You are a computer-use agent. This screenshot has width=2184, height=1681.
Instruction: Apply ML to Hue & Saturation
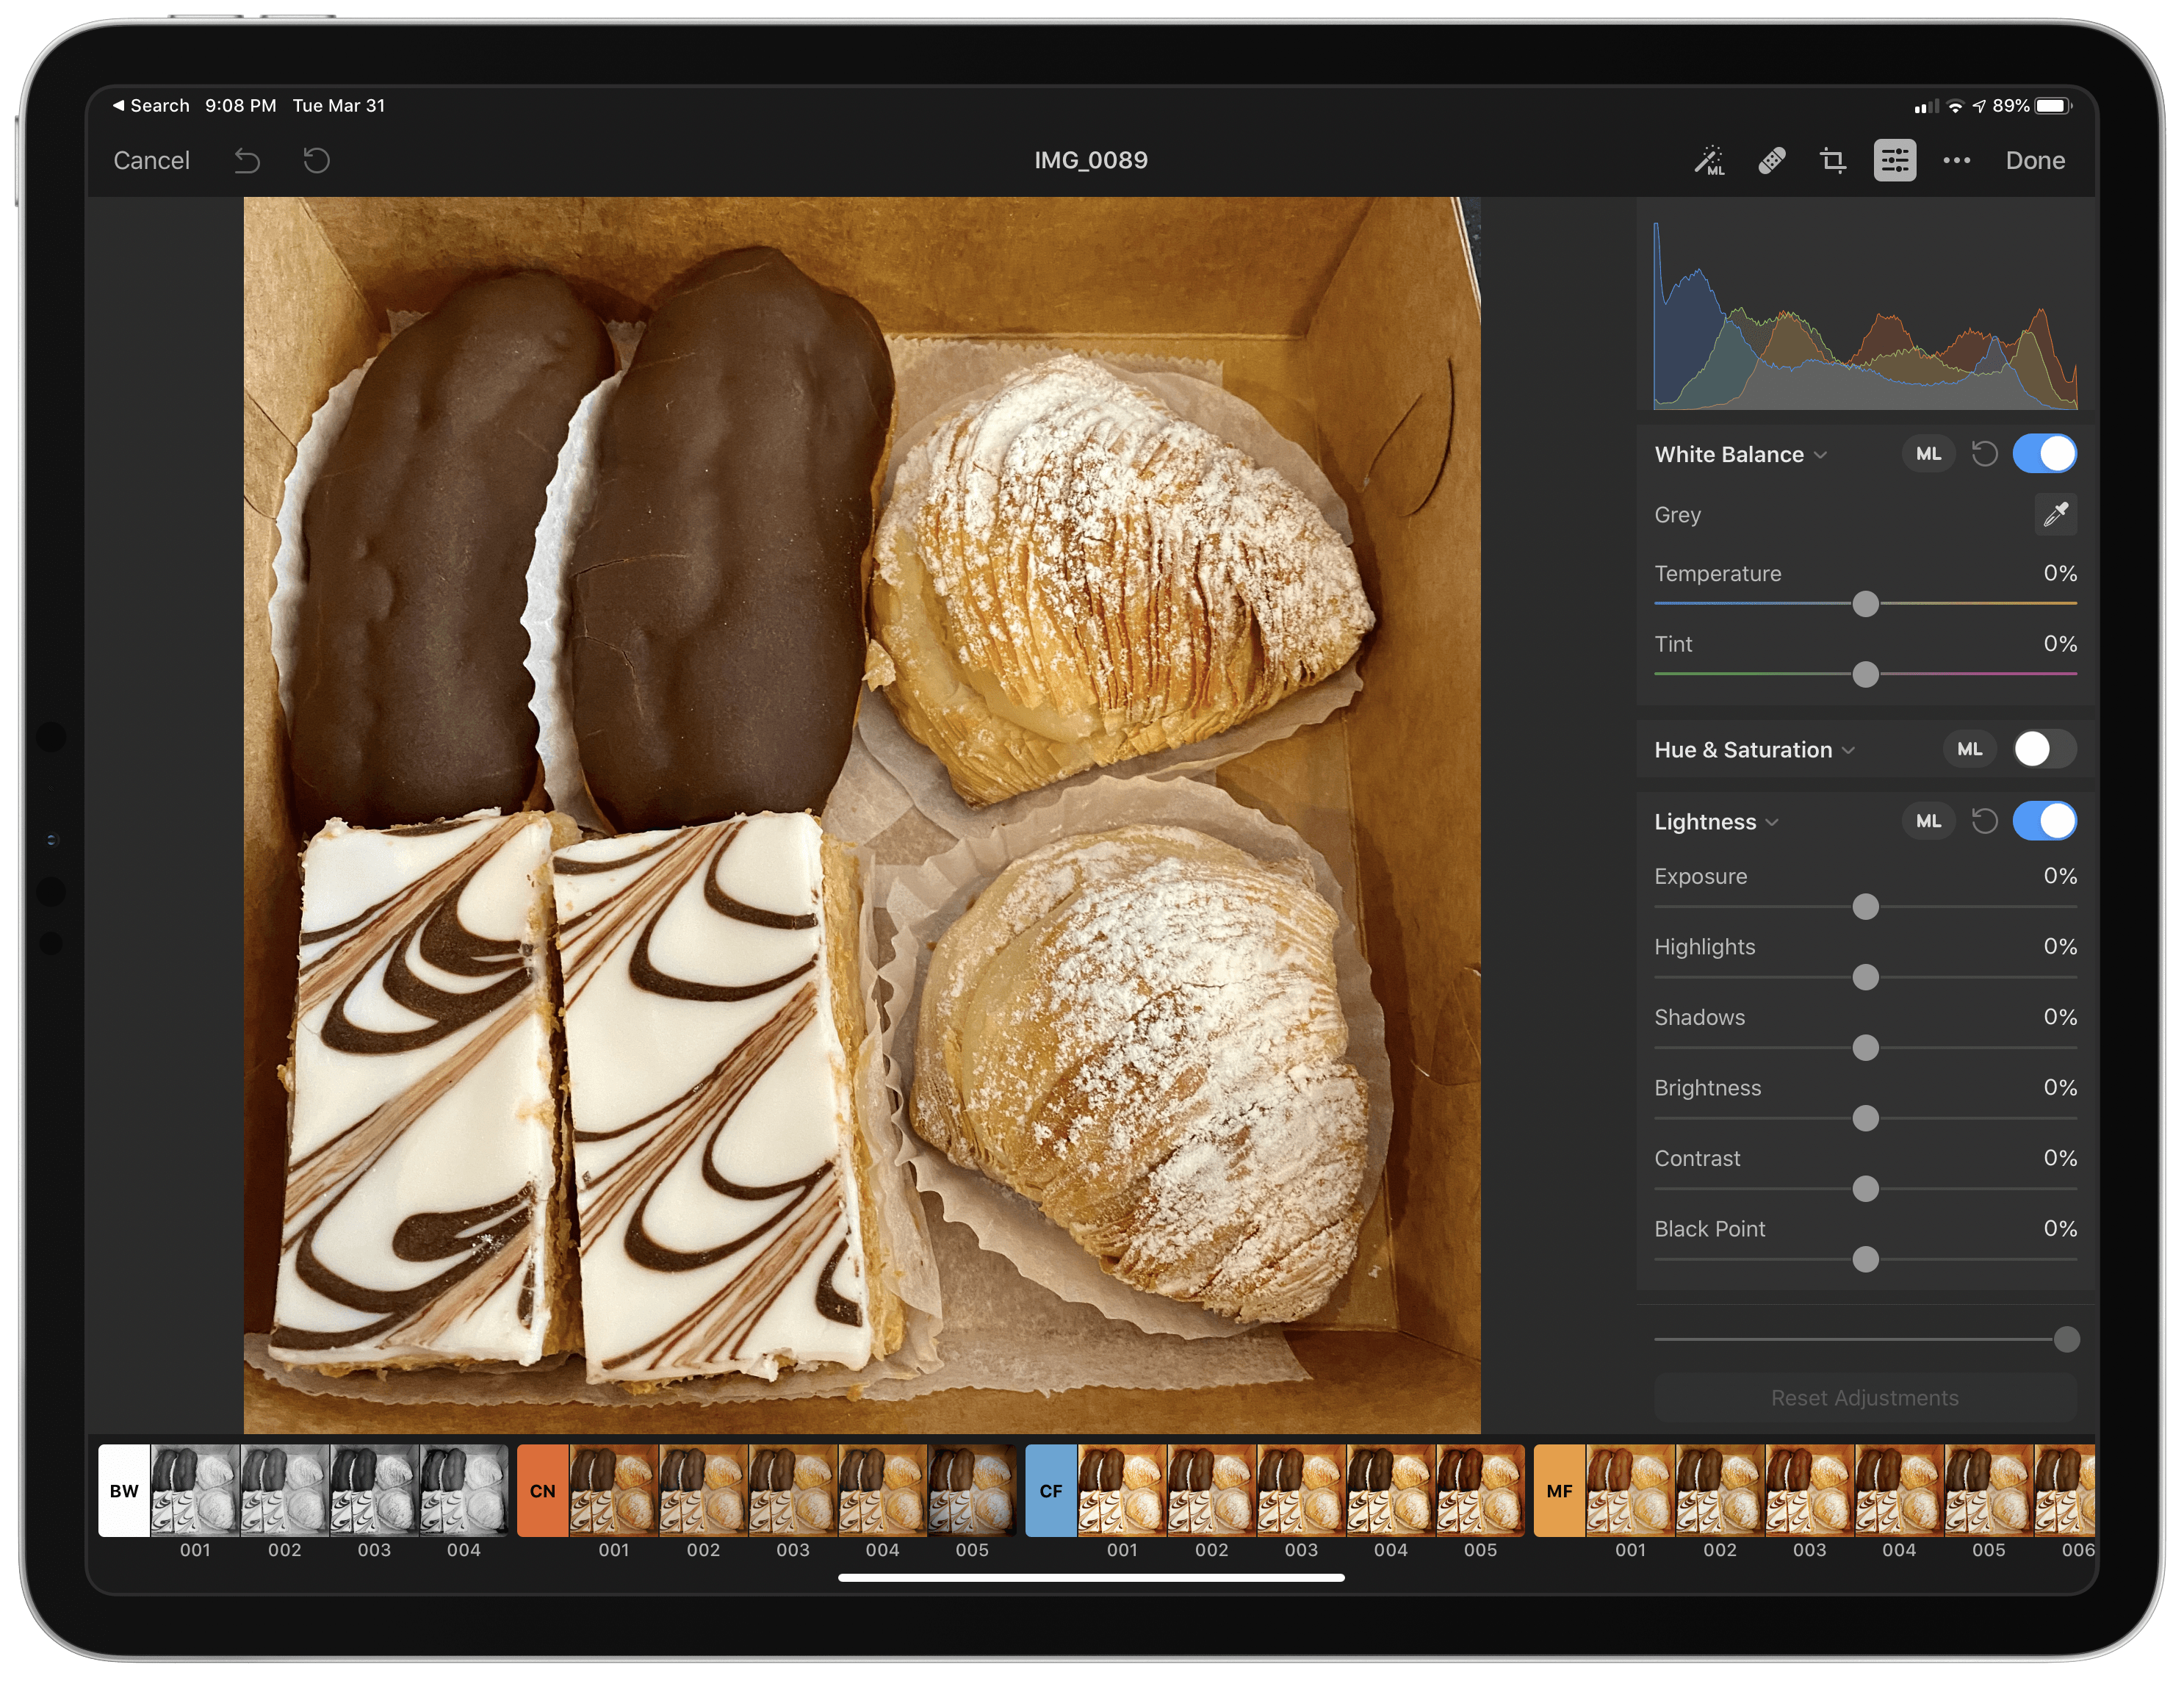point(1969,749)
